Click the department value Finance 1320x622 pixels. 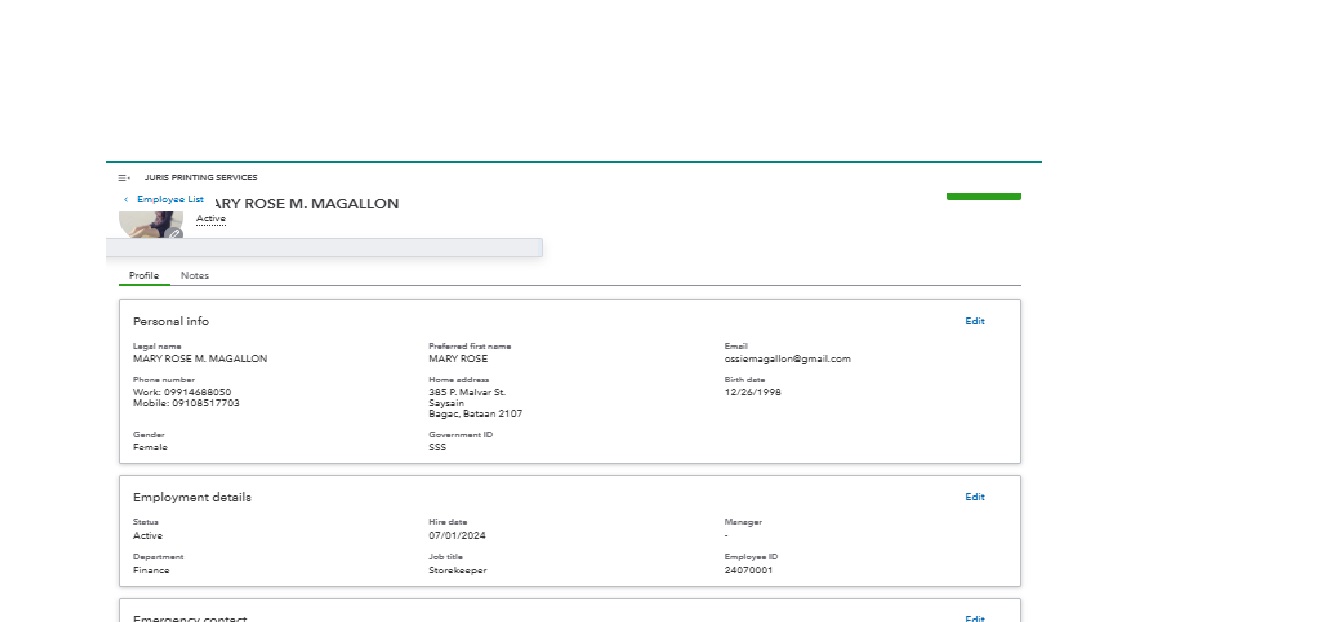coord(152,570)
